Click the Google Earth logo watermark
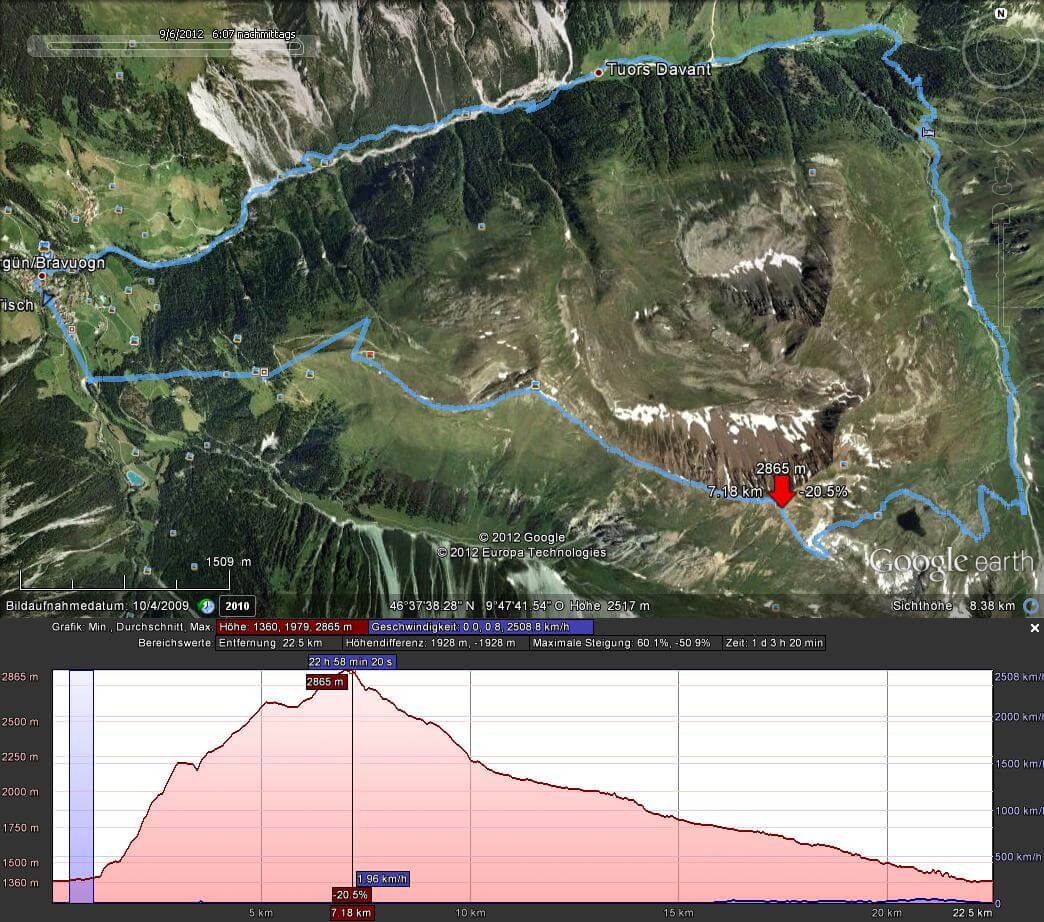 point(950,561)
